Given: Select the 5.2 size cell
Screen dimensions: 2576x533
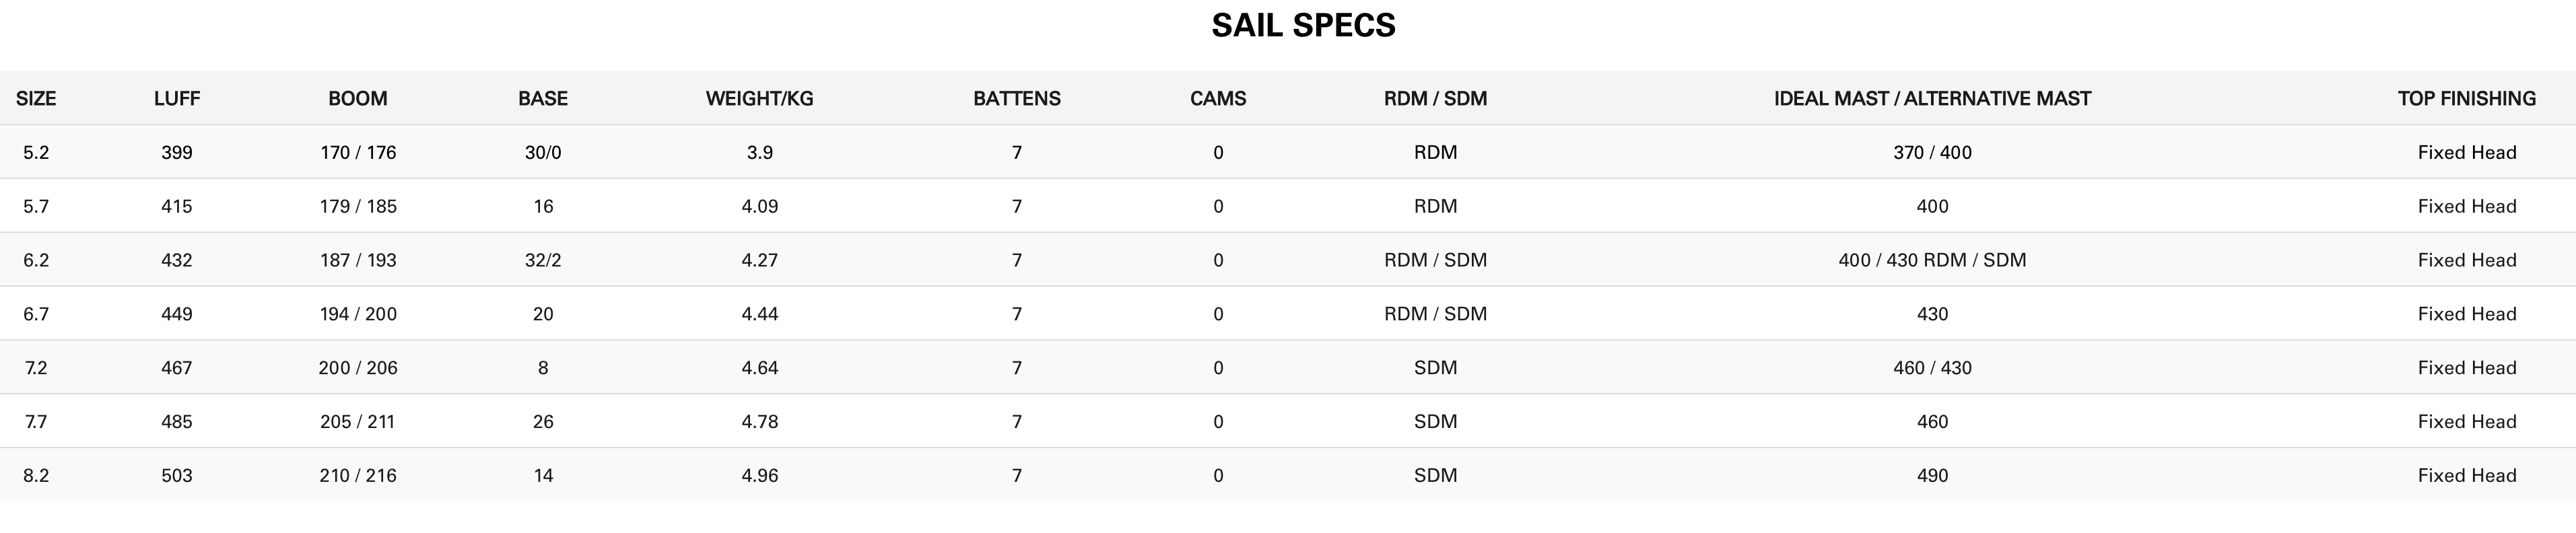Looking at the screenshot, I should [x=36, y=152].
